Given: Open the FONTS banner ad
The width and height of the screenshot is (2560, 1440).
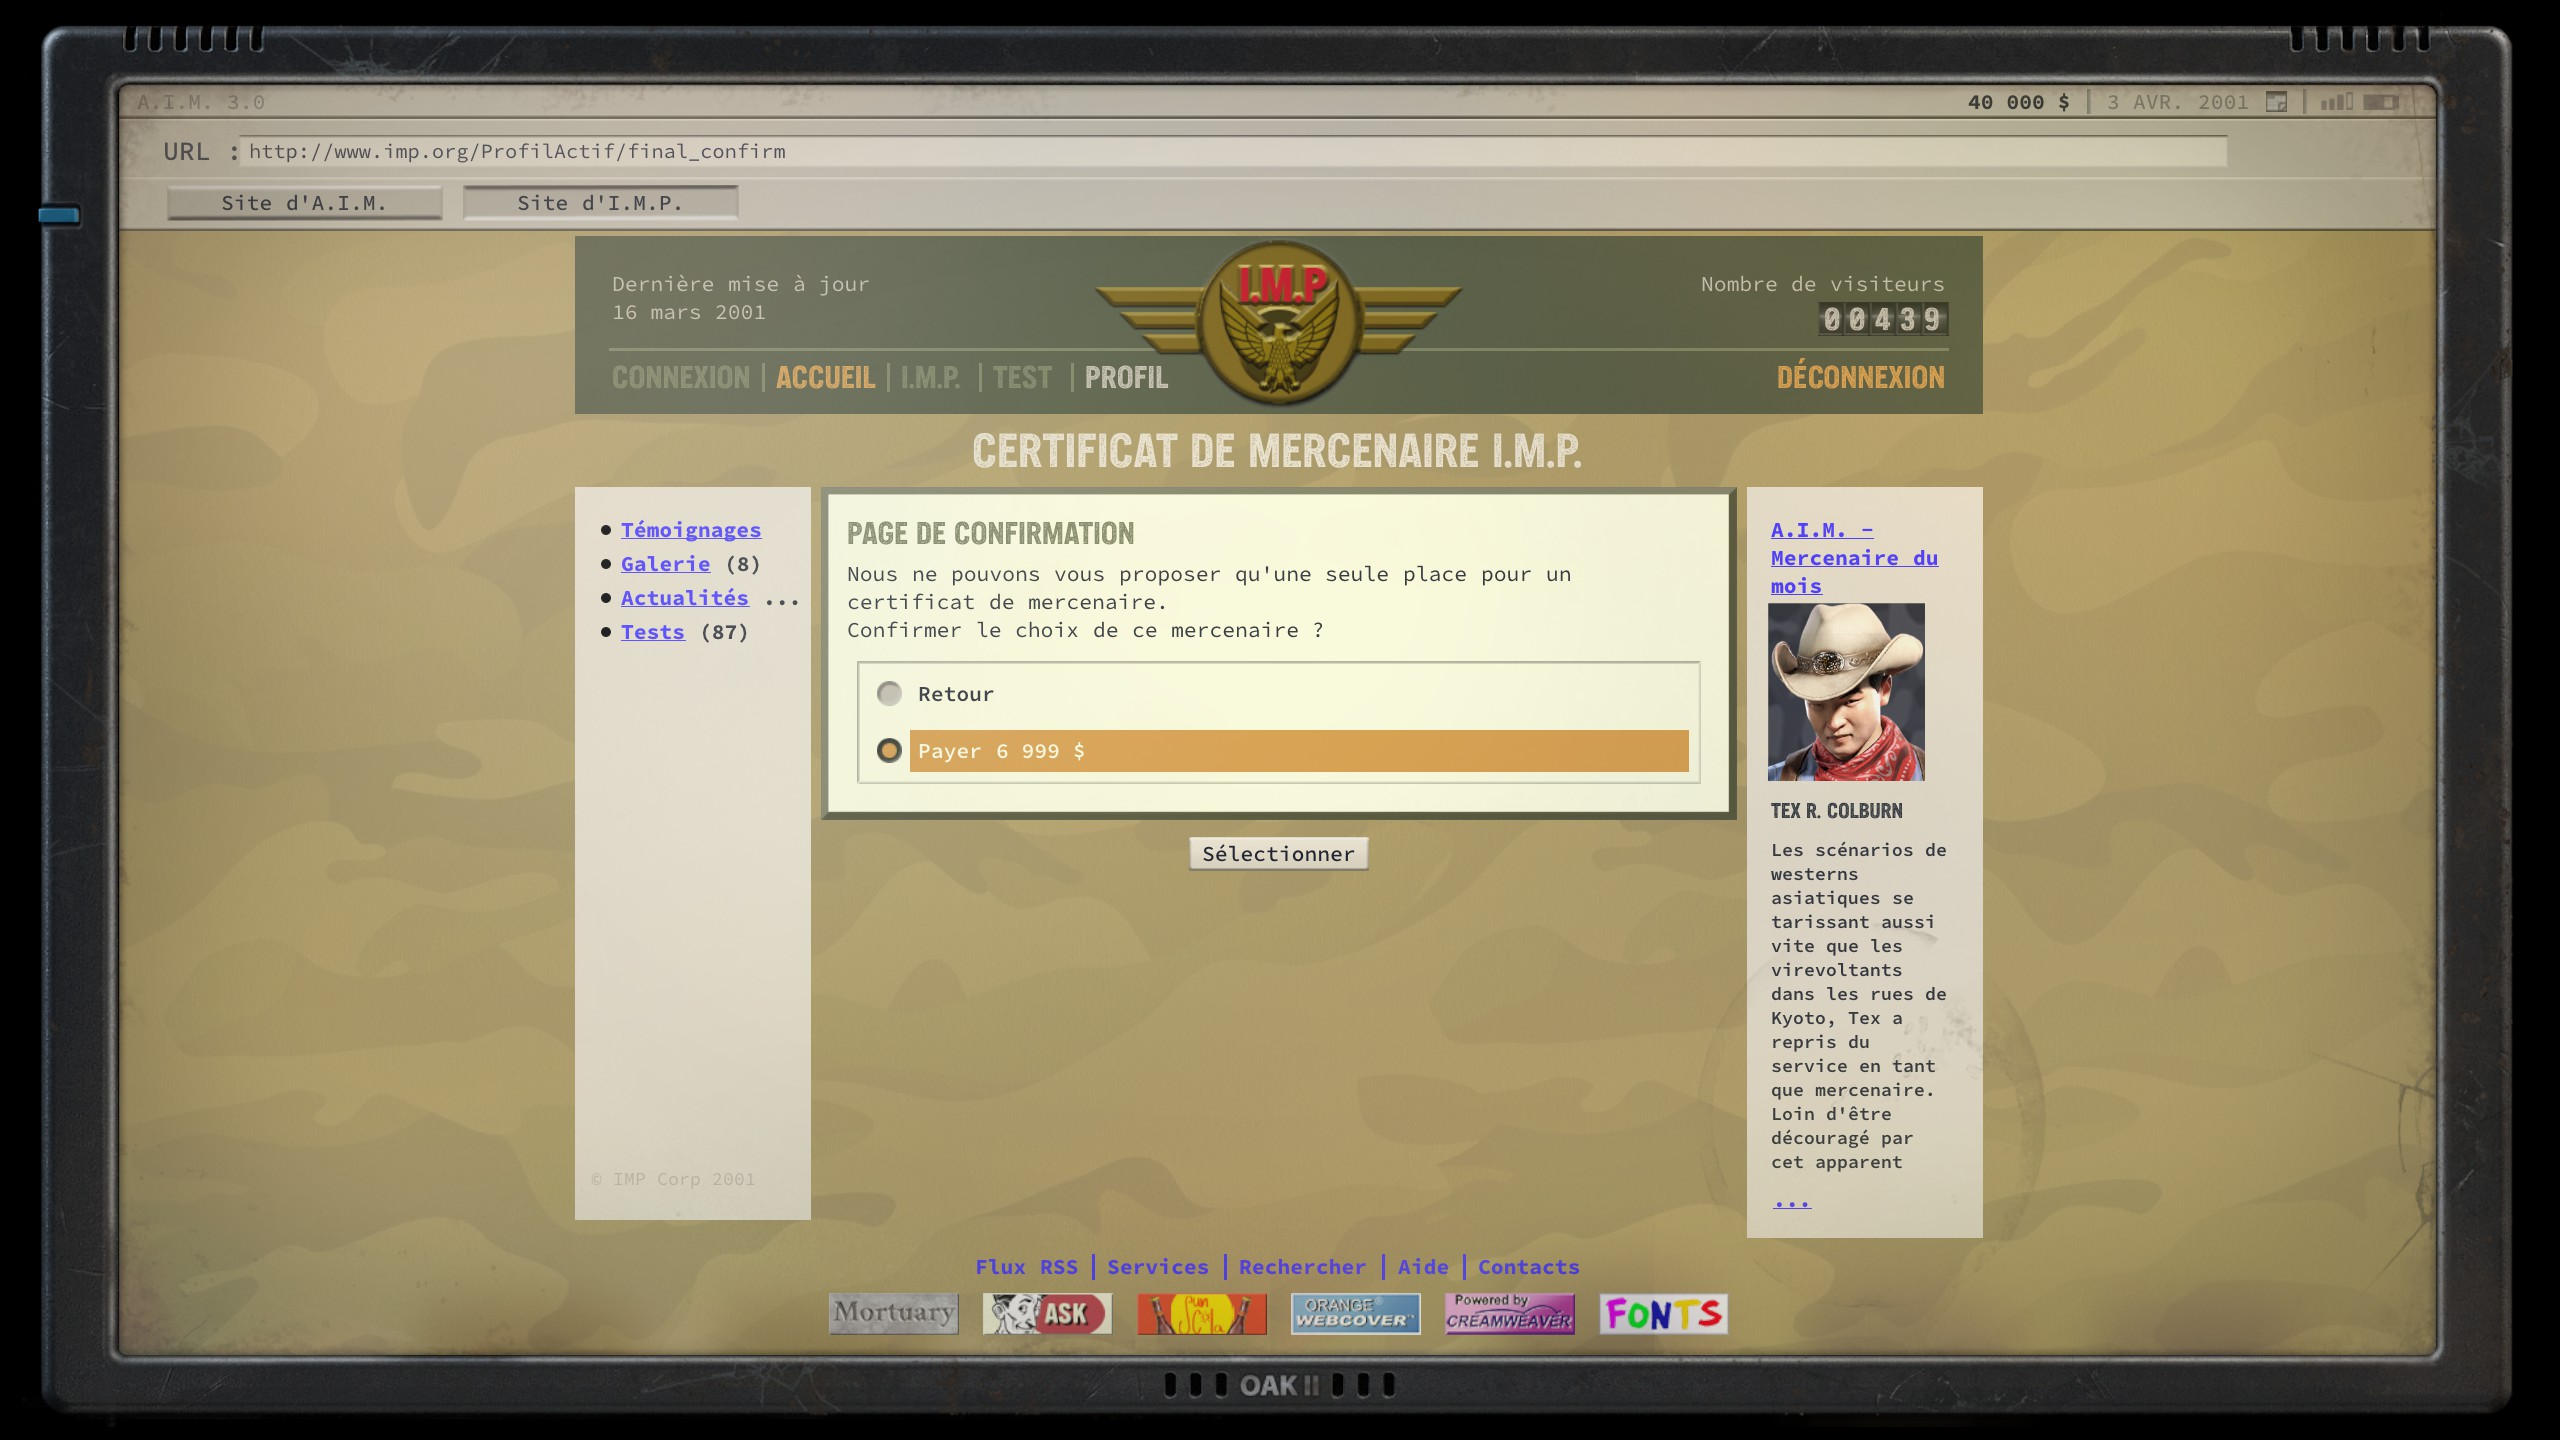Looking at the screenshot, I should pyautogui.click(x=1663, y=1313).
